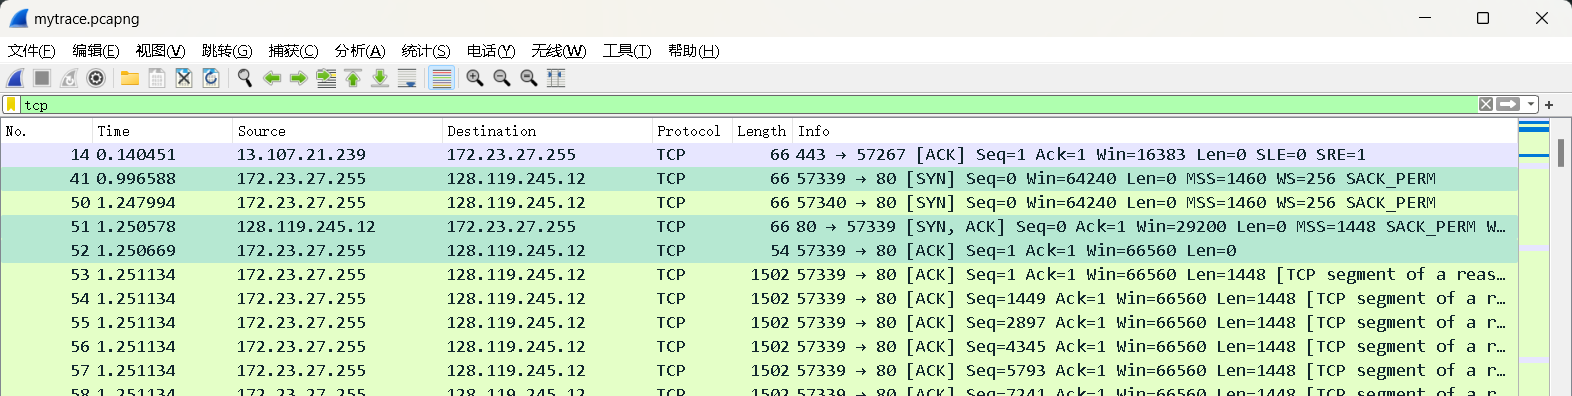Viewport: 1572px width, 396px height.
Task: Zoom out main window text
Action: tap(502, 78)
